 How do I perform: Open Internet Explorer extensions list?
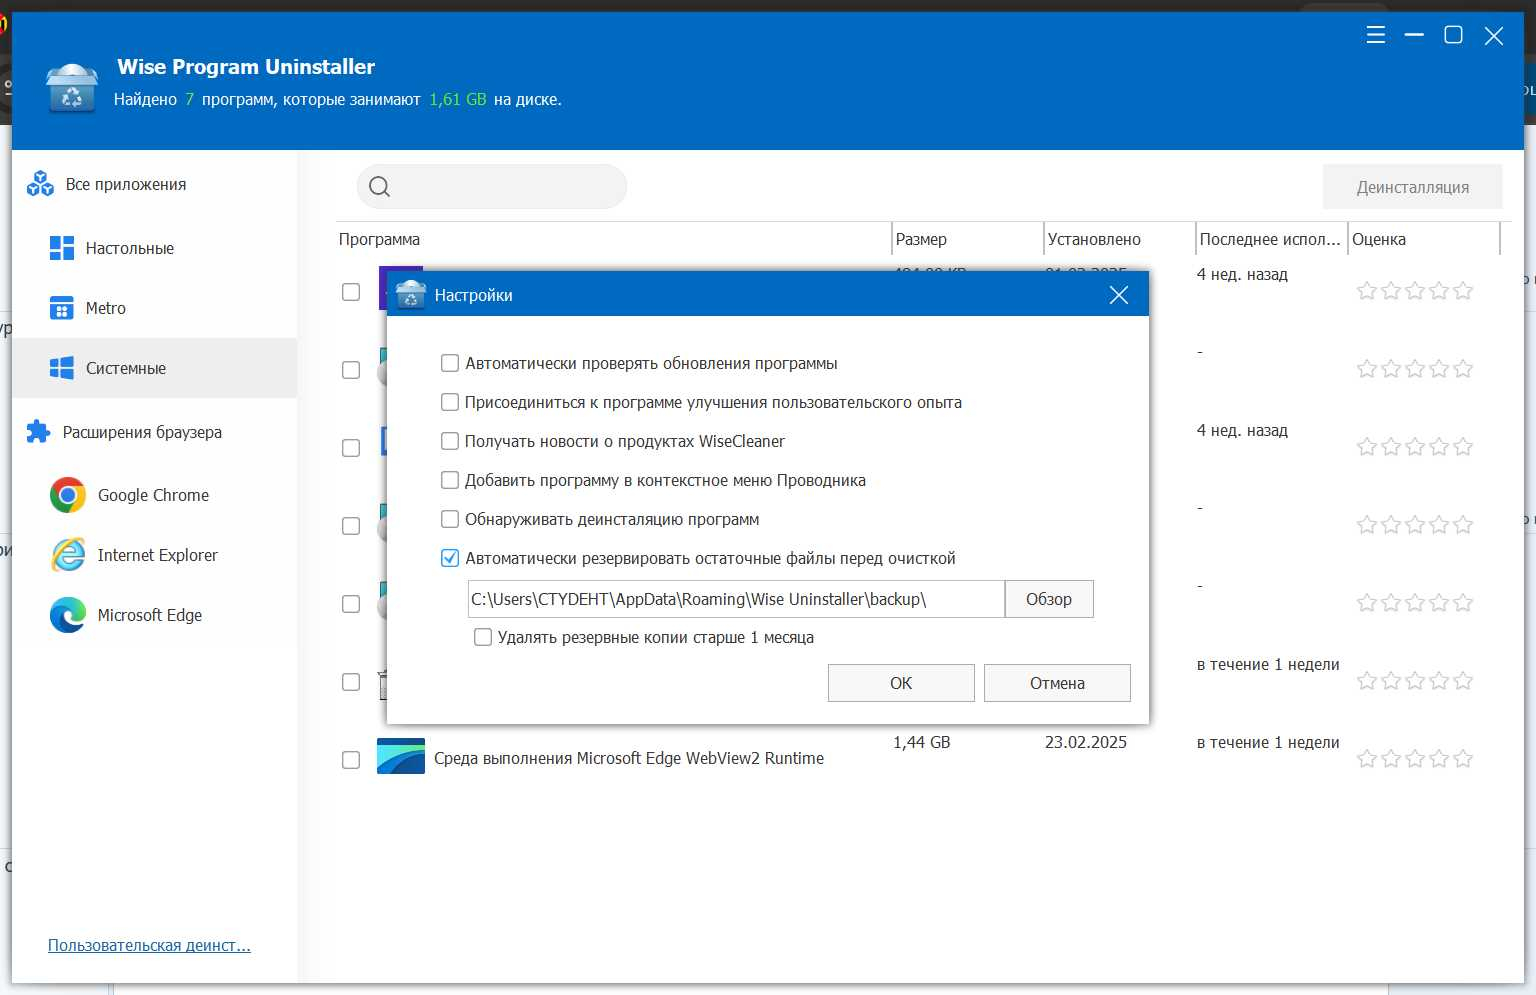tap(155, 555)
